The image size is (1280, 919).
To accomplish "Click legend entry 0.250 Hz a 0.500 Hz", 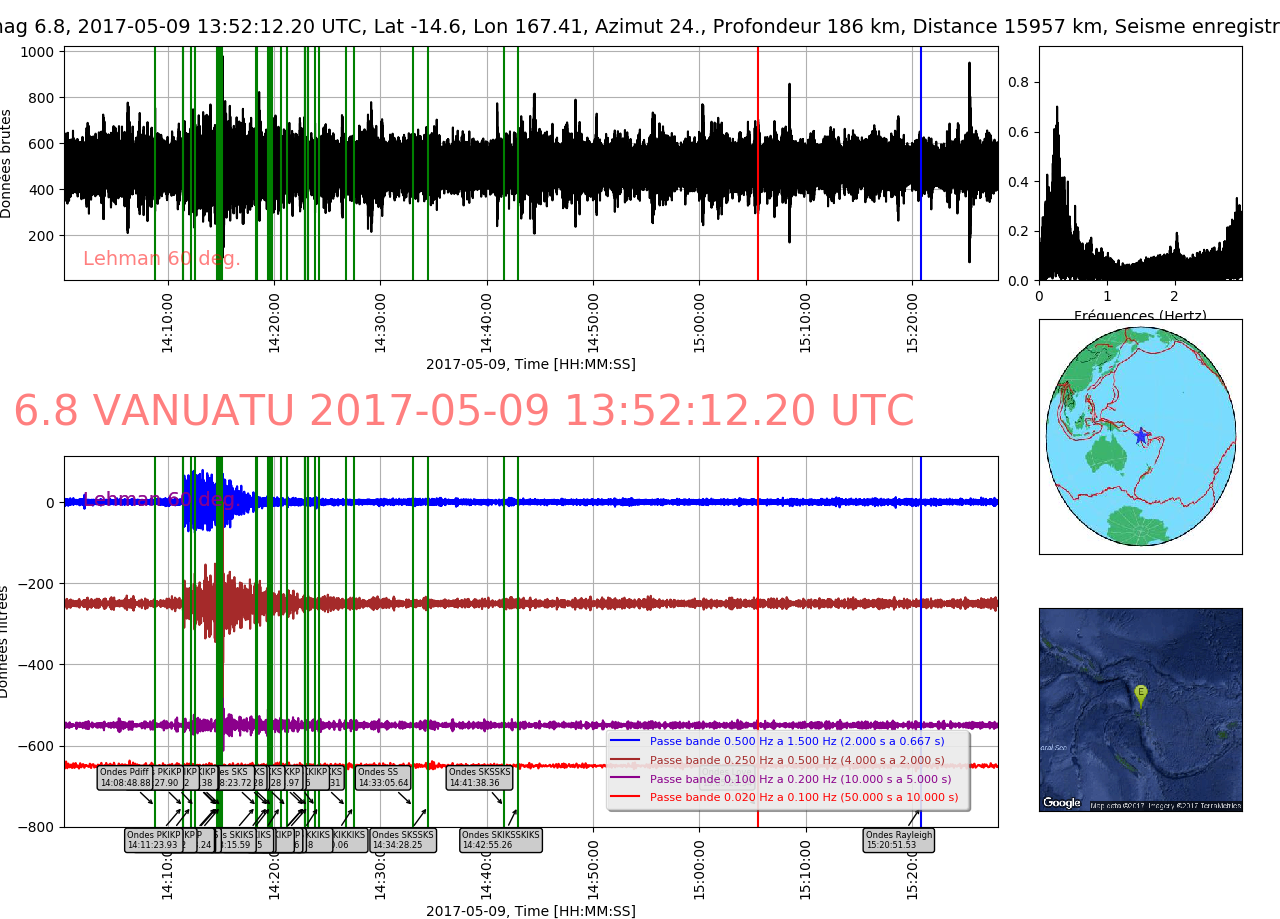I will click(x=796, y=760).
